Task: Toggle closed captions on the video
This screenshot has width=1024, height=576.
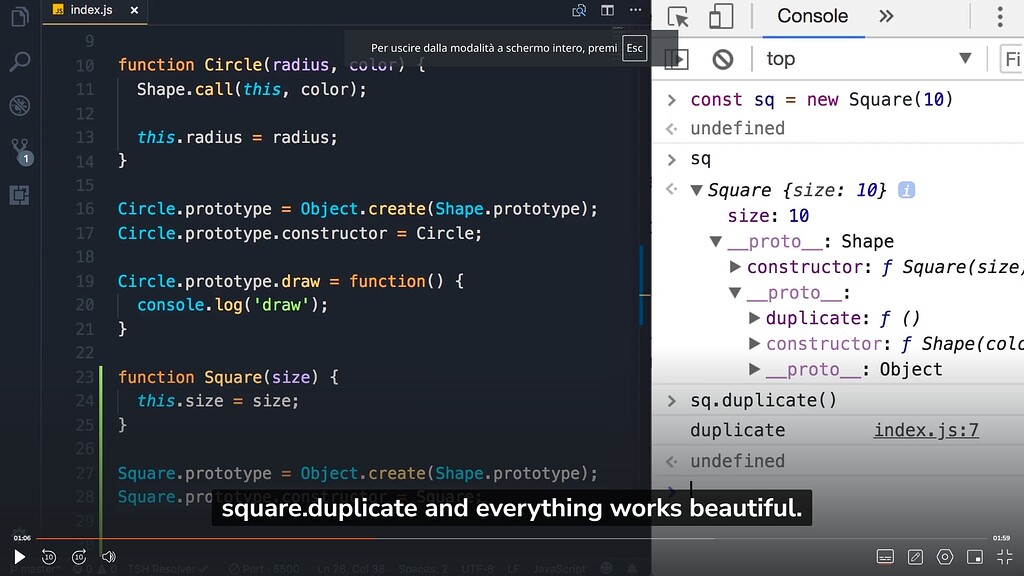Action: (886, 556)
